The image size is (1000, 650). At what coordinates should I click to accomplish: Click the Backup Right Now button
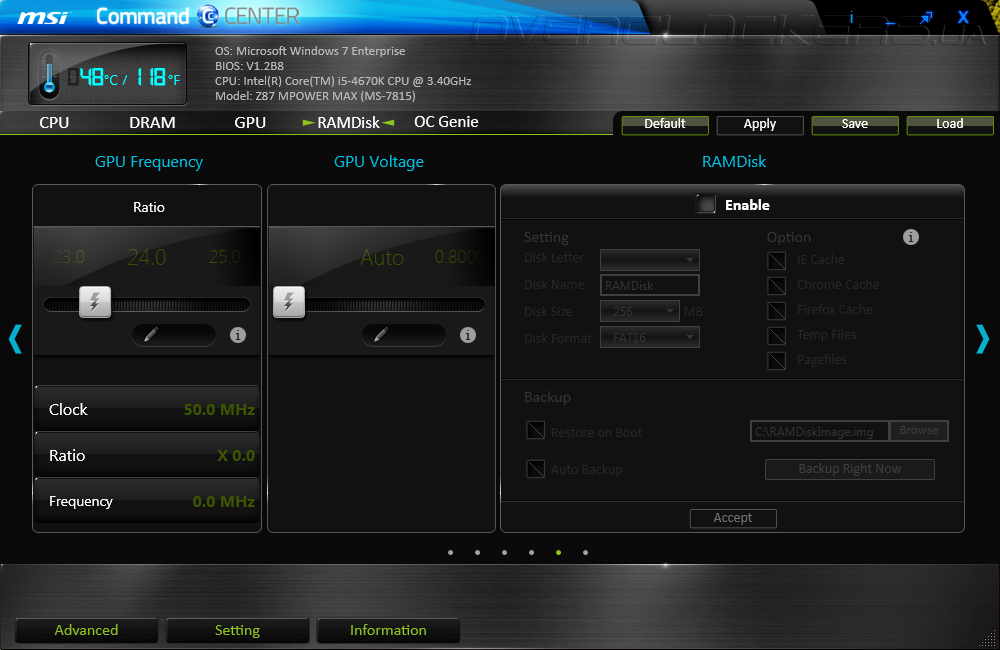pos(850,469)
